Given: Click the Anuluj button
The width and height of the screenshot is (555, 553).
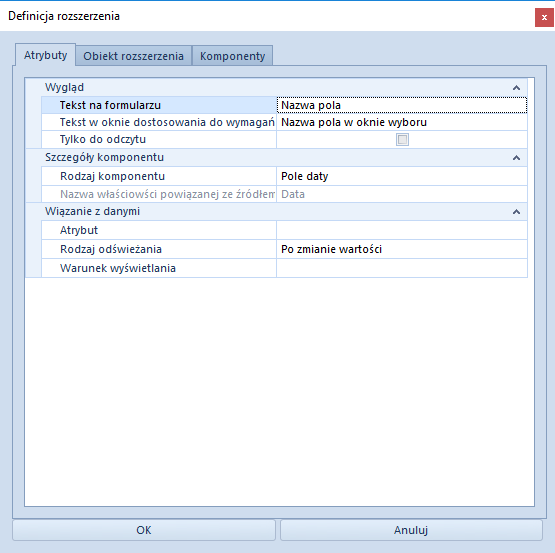Looking at the screenshot, I should click(411, 530).
